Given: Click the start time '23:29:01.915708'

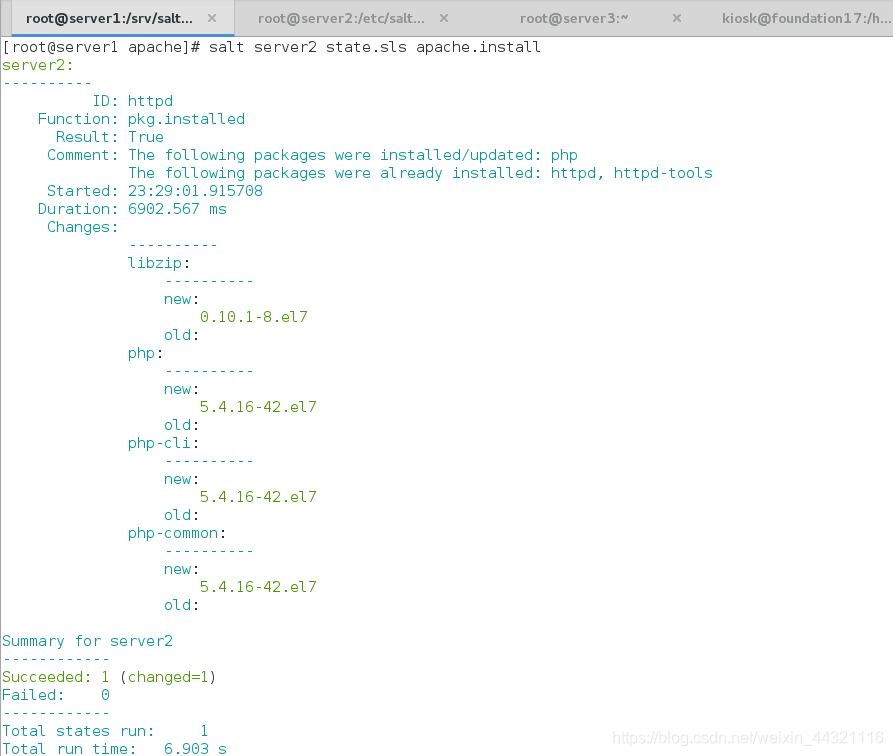Looking at the screenshot, I should tap(195, 191).
